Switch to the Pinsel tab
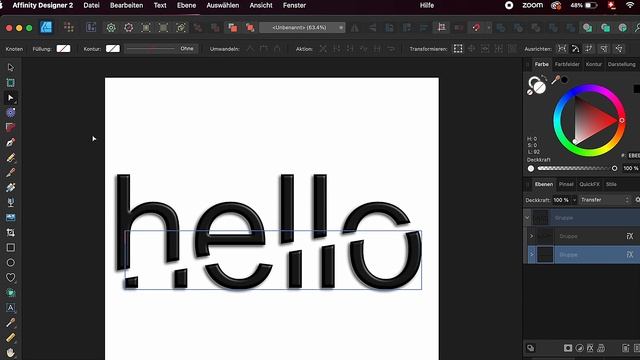This screenshot has width=640, height=360. click(x=566, y=184)
